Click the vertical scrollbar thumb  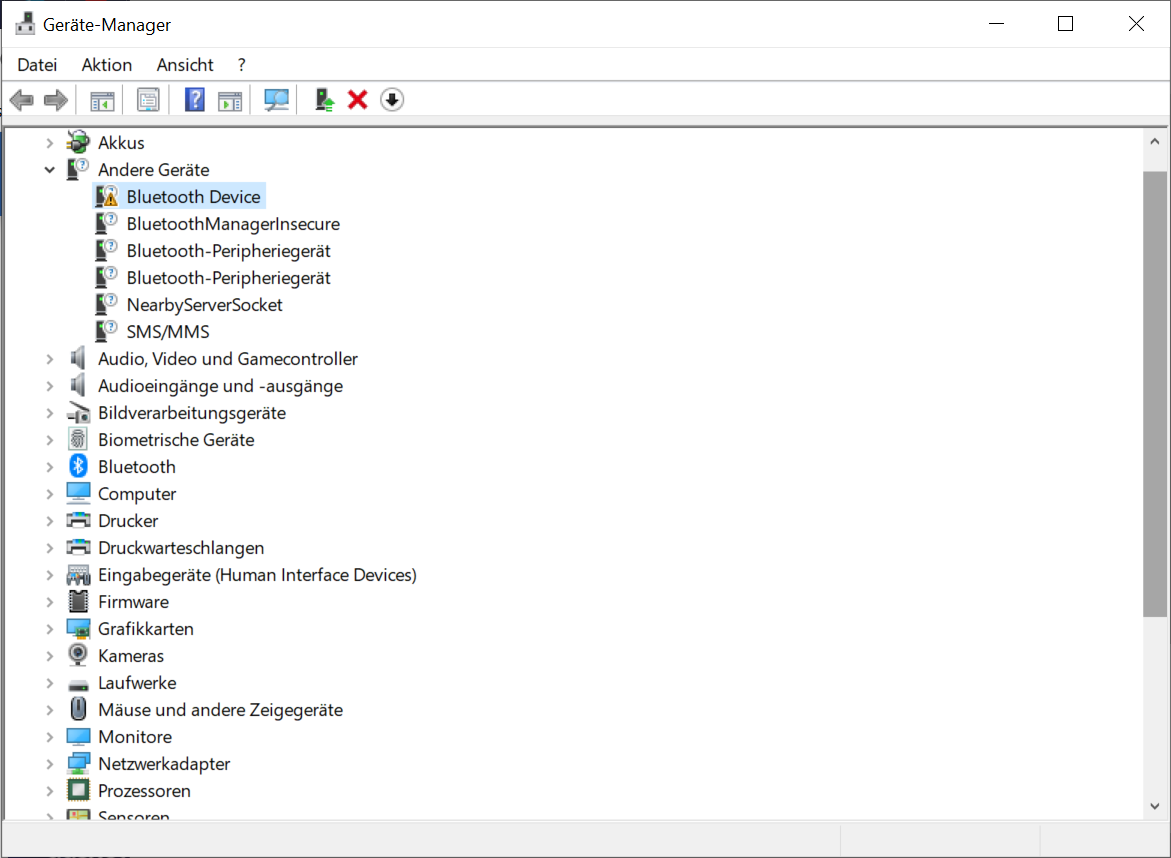click(x=1155, y=394)
